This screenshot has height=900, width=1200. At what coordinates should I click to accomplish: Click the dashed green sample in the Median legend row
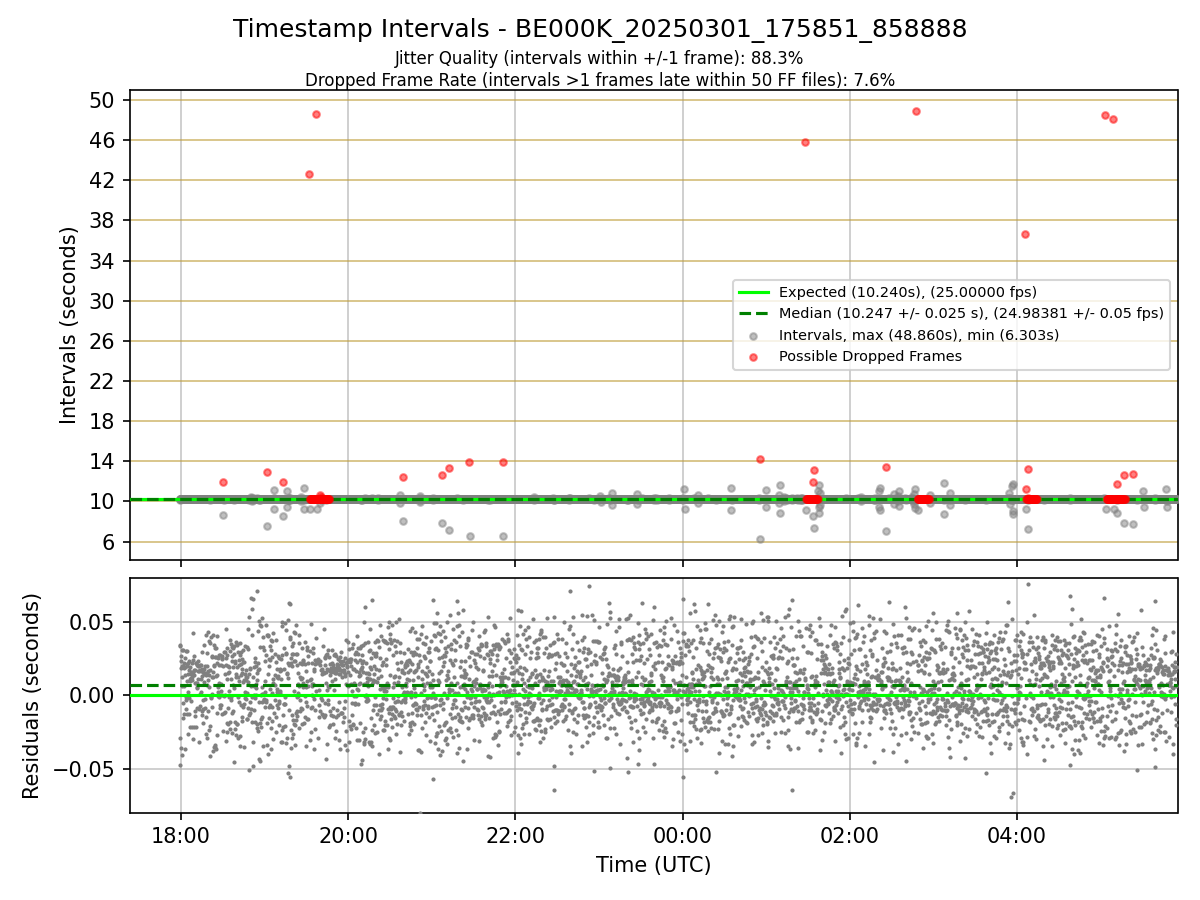click(754, 313)
